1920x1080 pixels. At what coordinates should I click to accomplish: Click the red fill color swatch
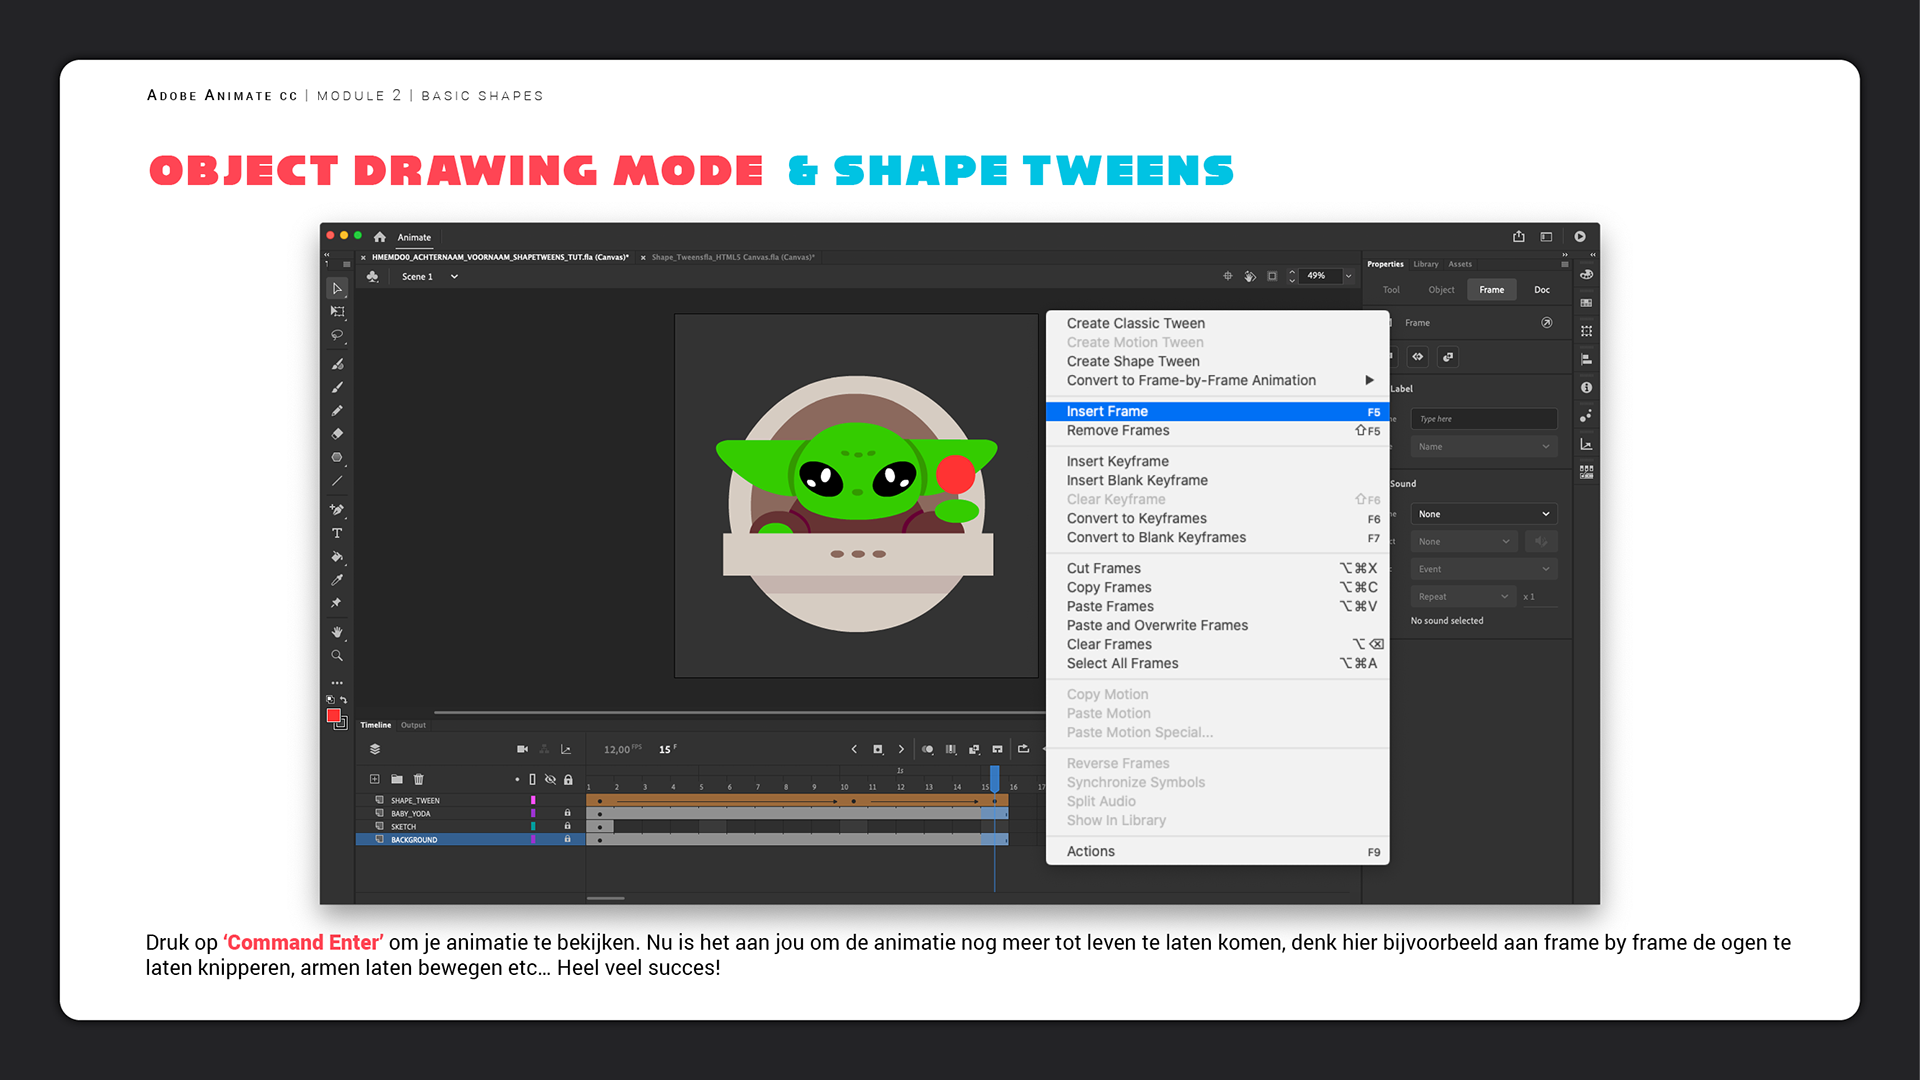pos(334,716)
